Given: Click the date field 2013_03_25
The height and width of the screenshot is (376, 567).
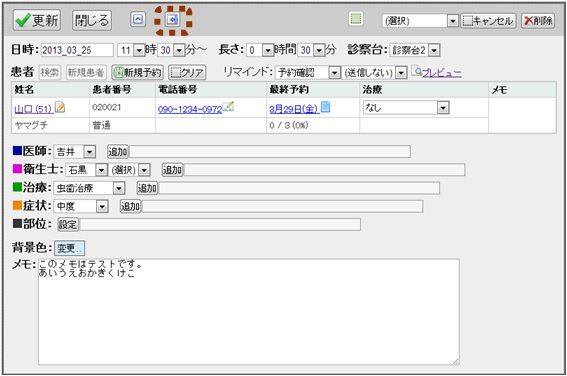Looking at the screenshot, I should [77, 50].
